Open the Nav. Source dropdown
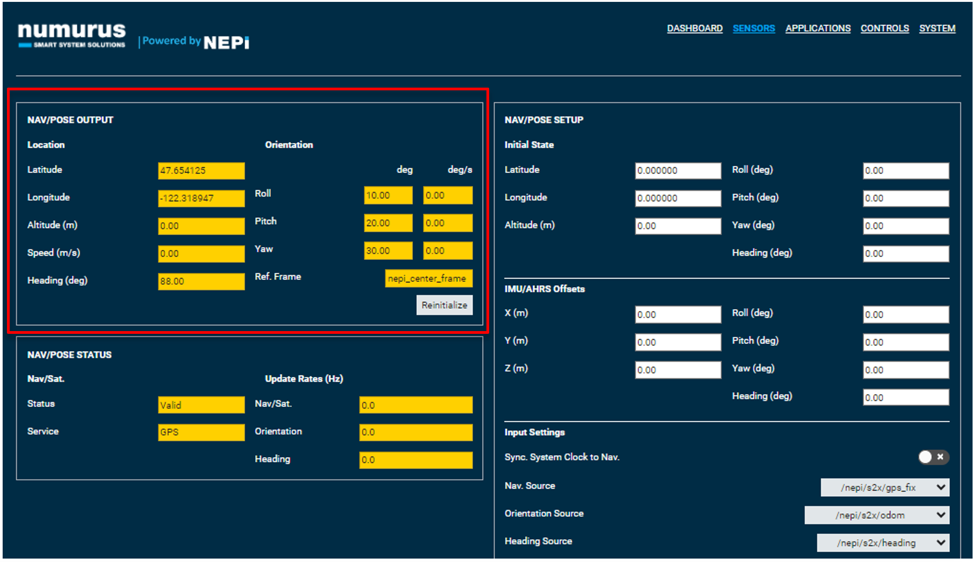 coord(885,487)
